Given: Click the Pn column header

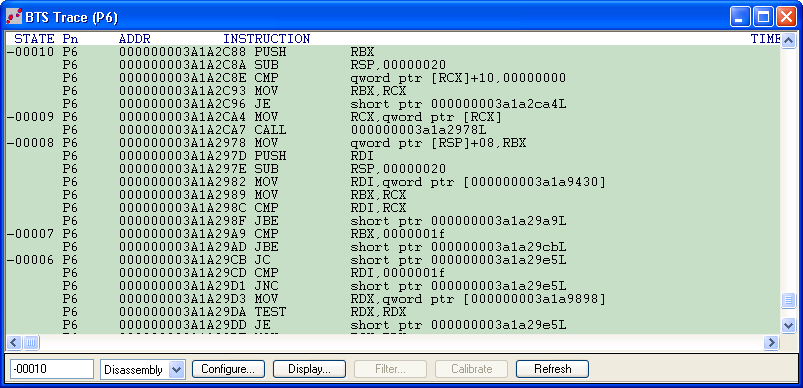Looking at the screenshot, I should (70, 39).
